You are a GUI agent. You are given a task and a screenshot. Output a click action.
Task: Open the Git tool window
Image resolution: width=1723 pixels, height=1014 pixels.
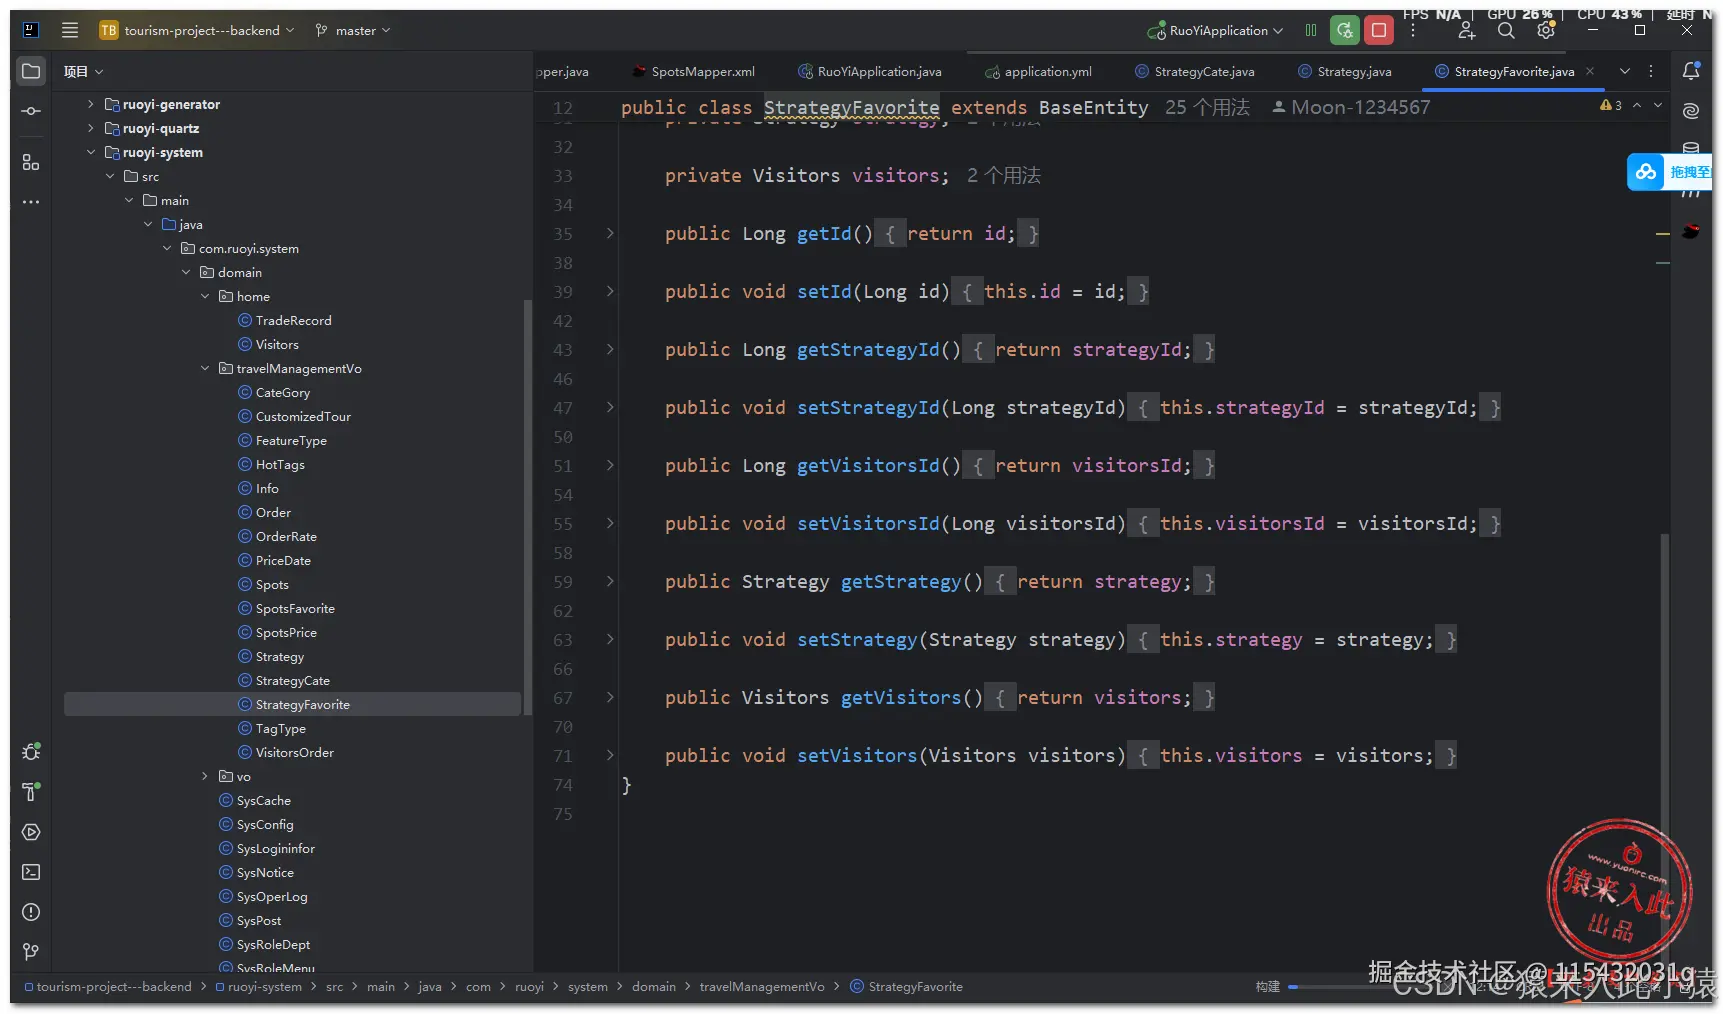(x=31, y=952)
